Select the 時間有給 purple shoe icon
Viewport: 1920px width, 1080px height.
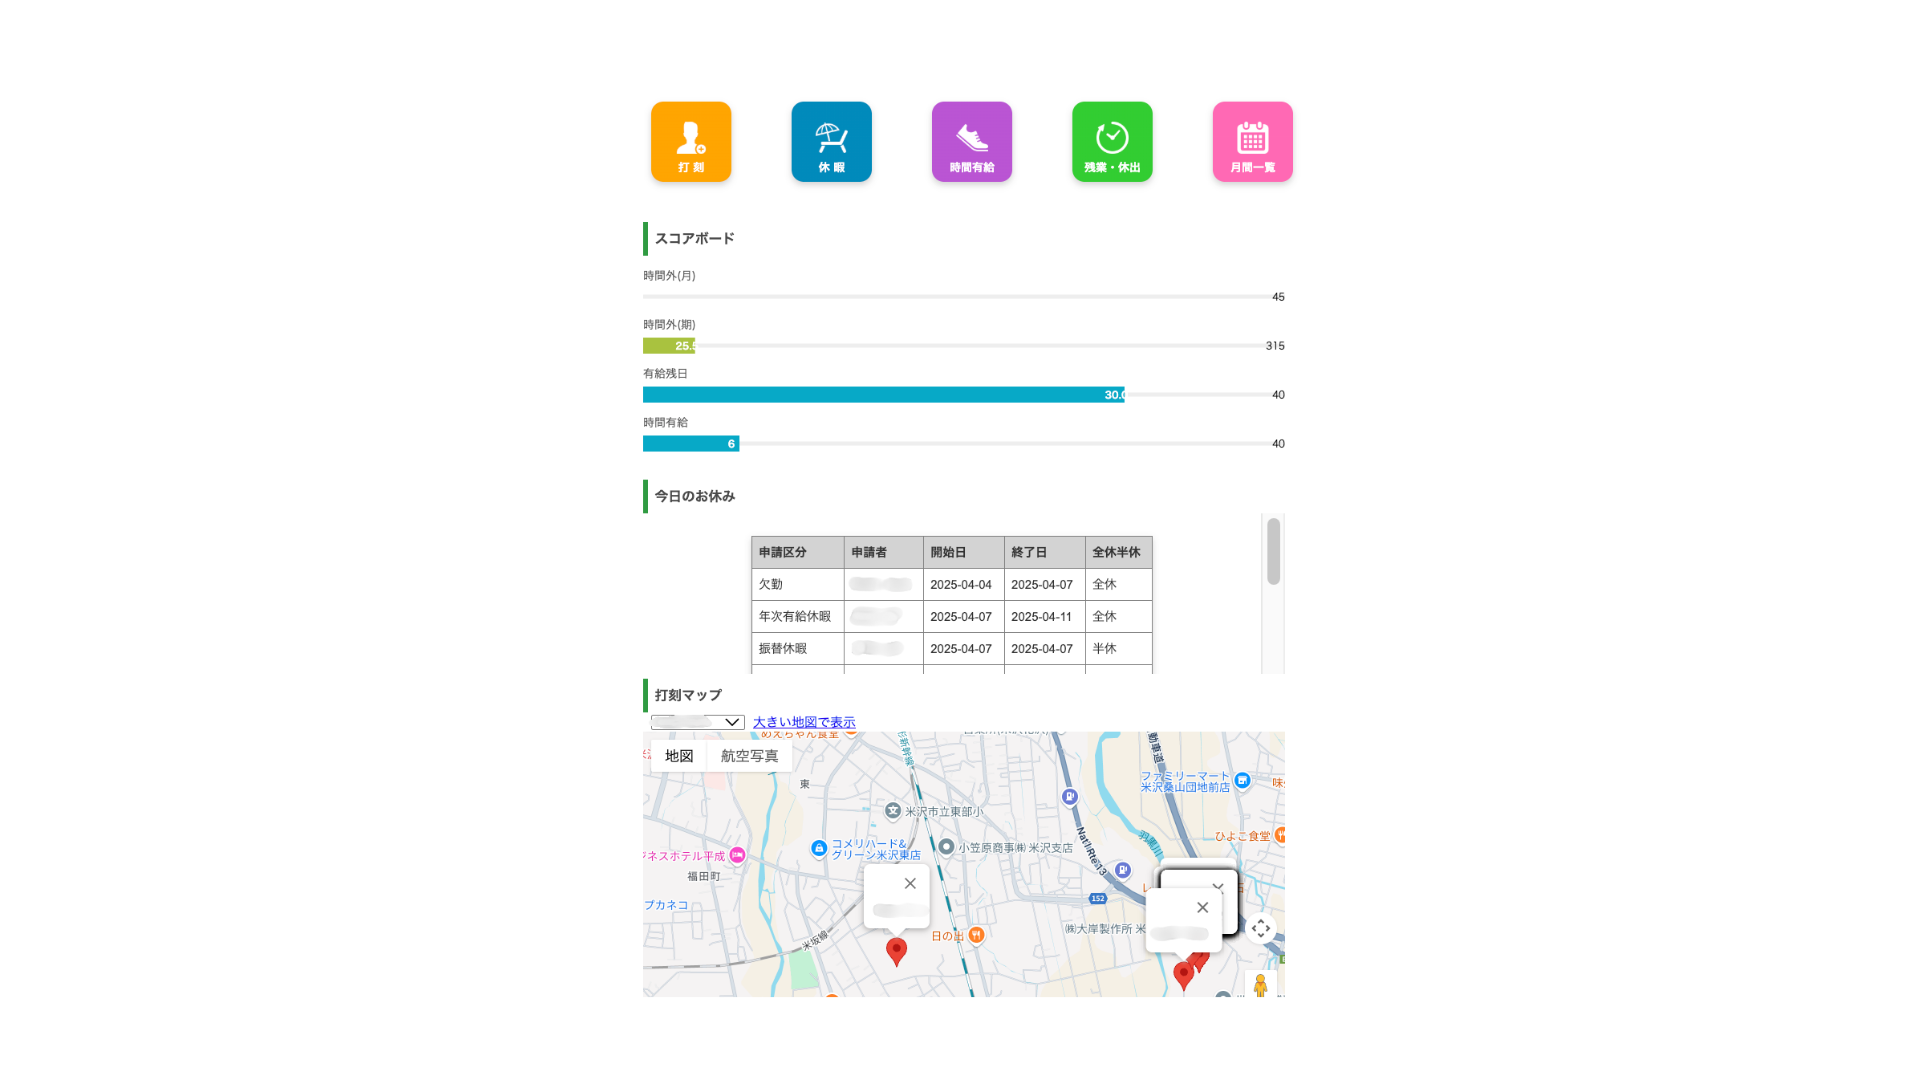tap(971, 141)
